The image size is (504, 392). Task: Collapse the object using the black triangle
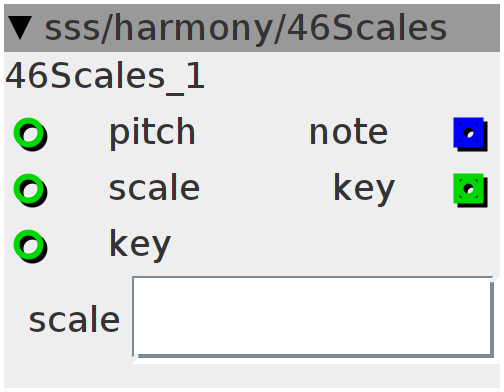[x=20, y=28]
